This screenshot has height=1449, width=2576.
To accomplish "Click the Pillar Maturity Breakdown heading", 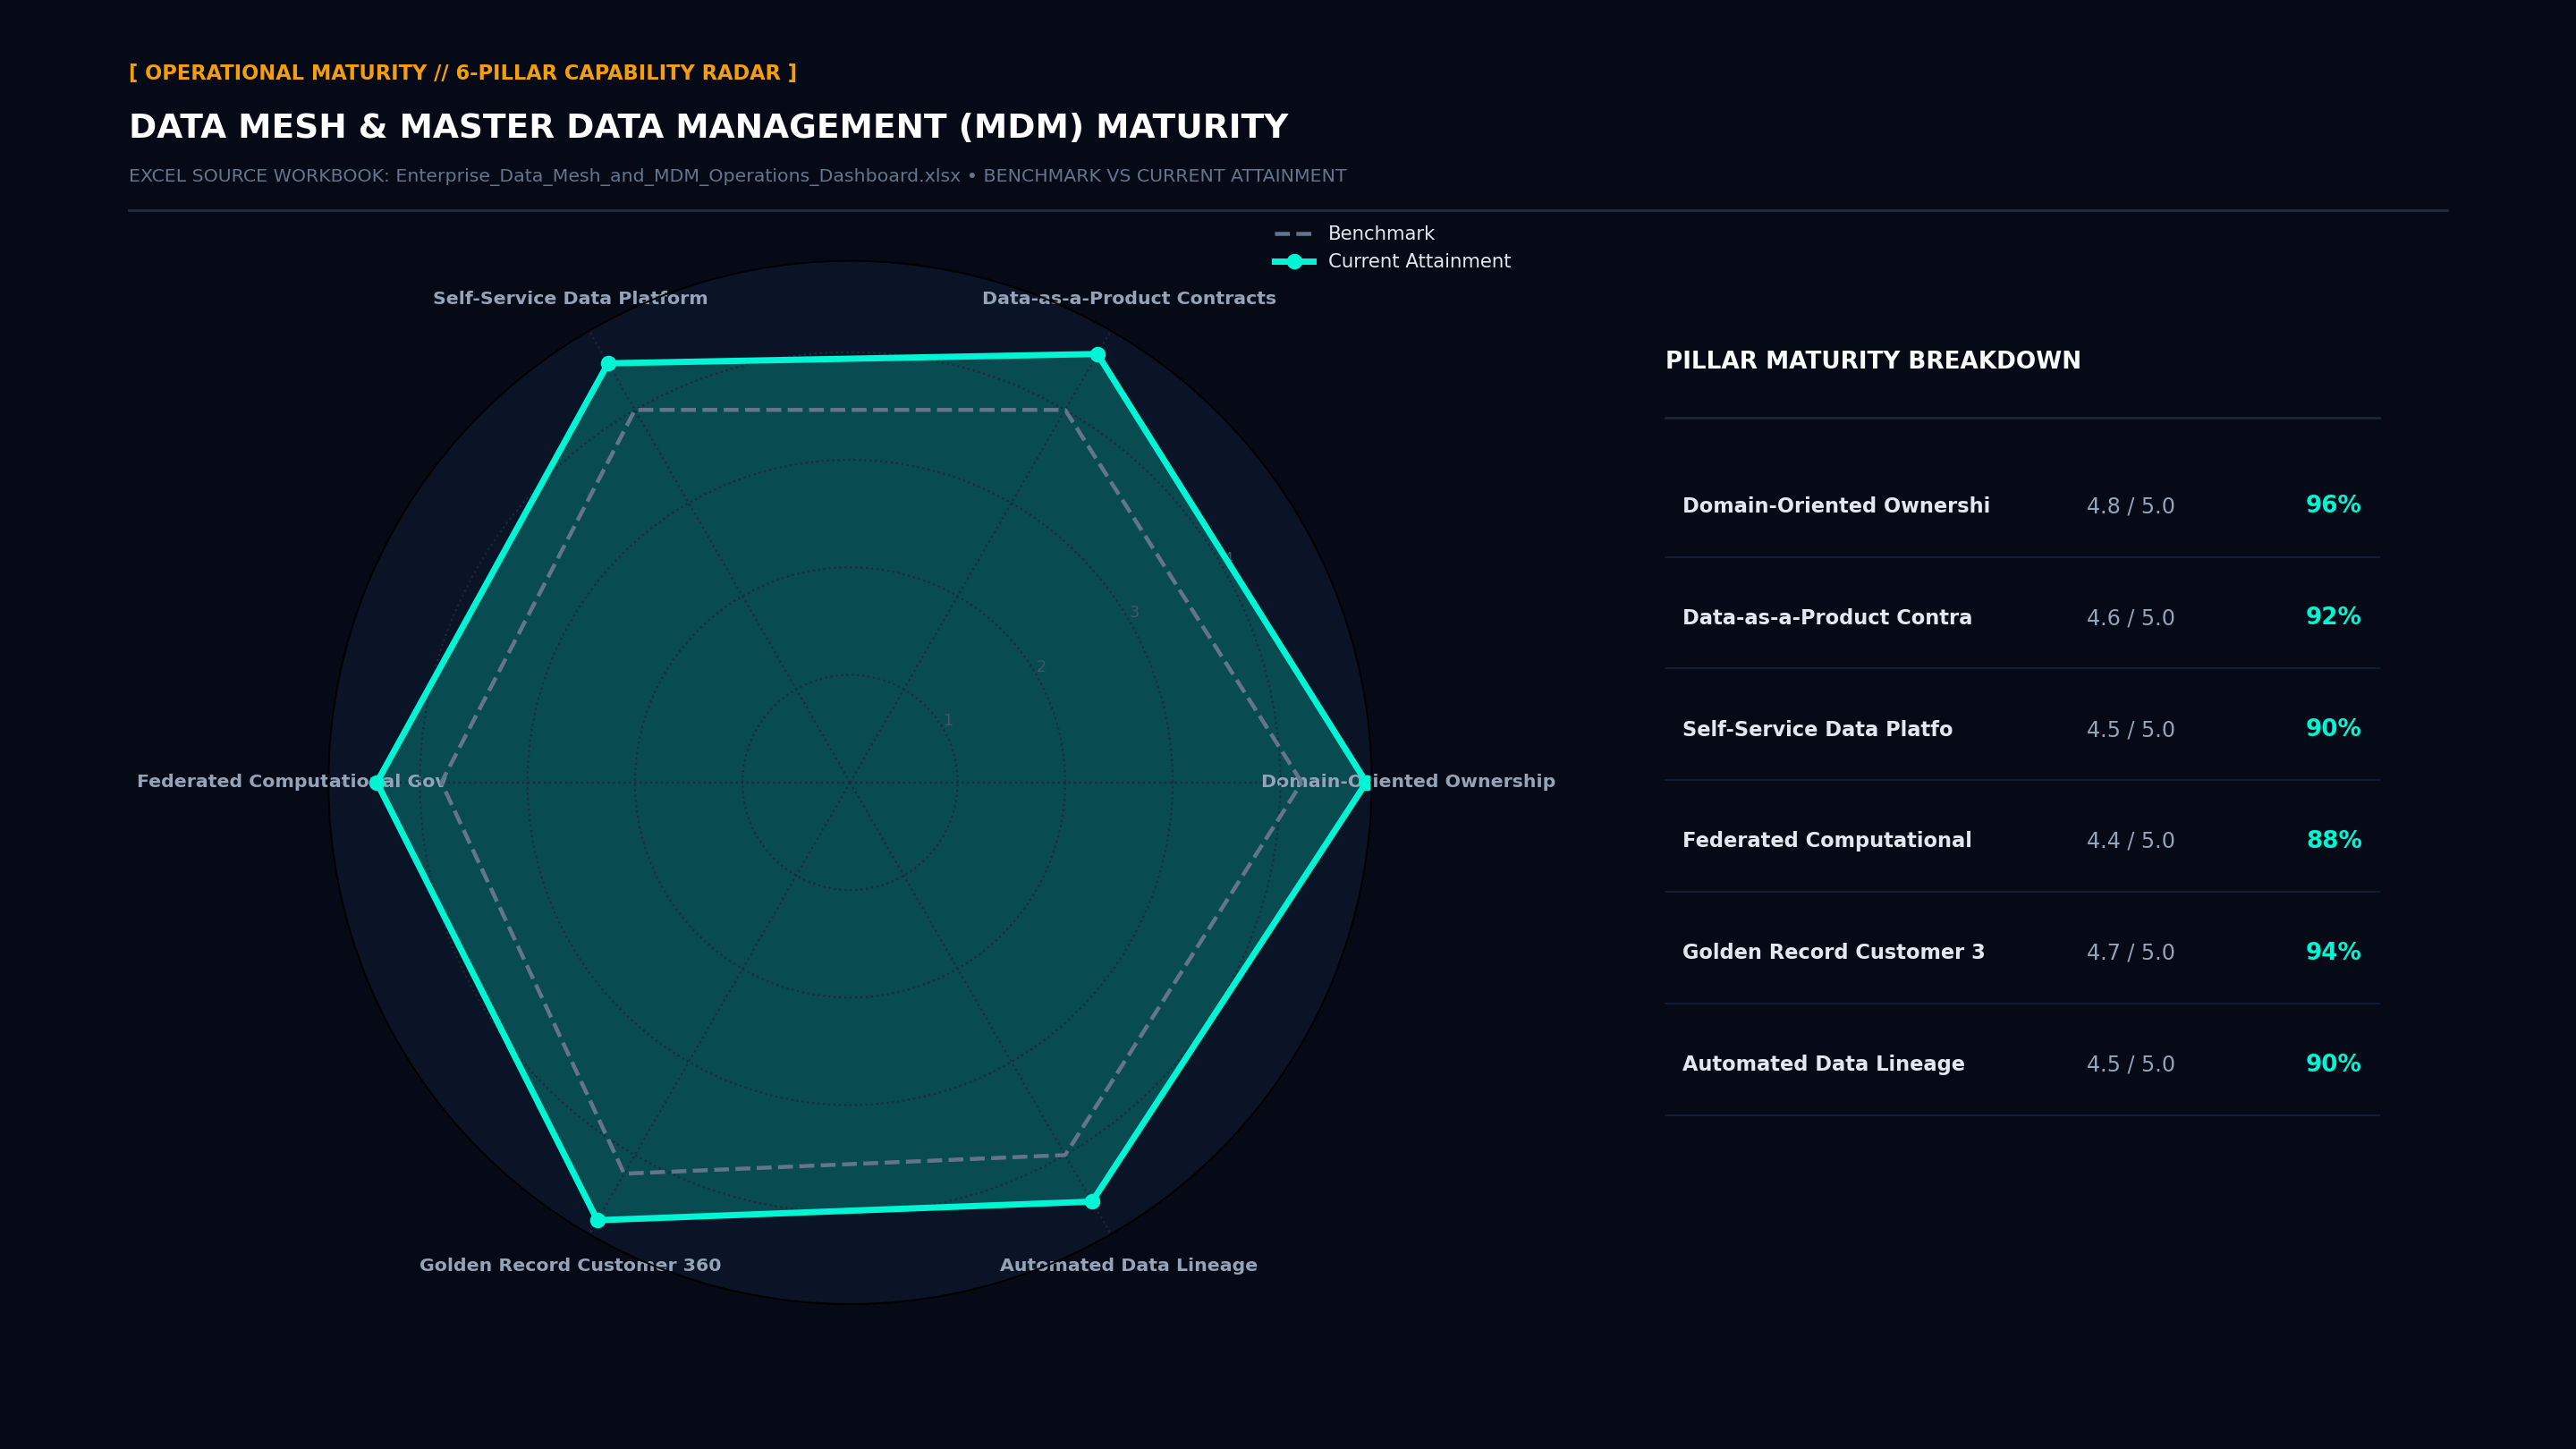I will click(1873, 361).
